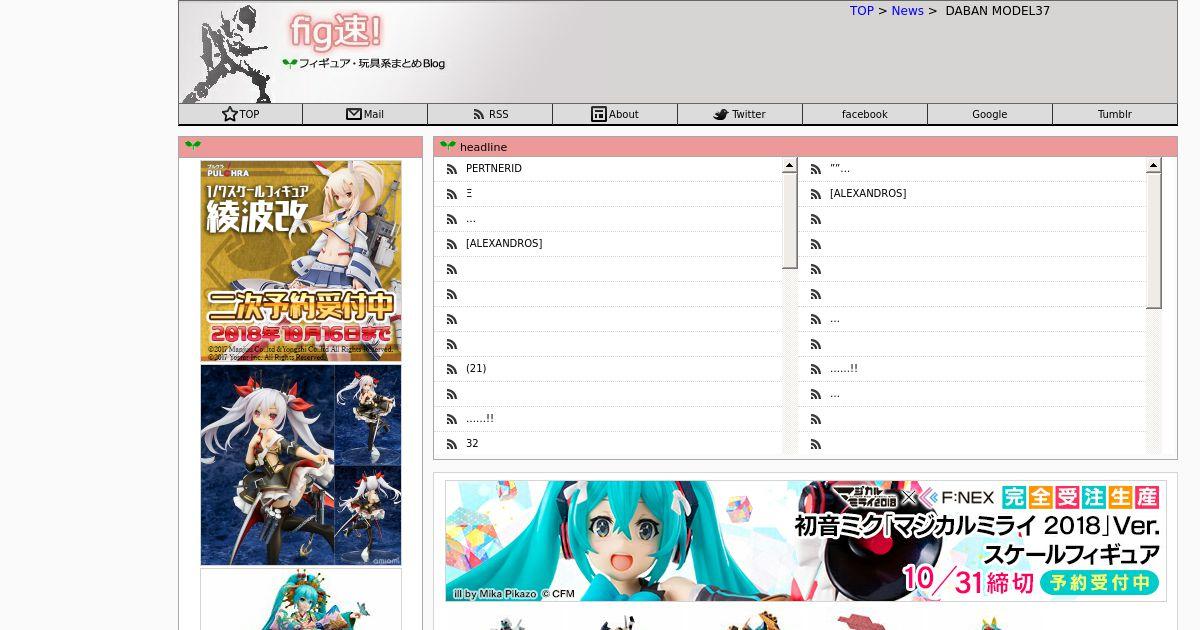Click RSS icon beside PERTNERID headline

pyautogui.click(x=451, y=169)
